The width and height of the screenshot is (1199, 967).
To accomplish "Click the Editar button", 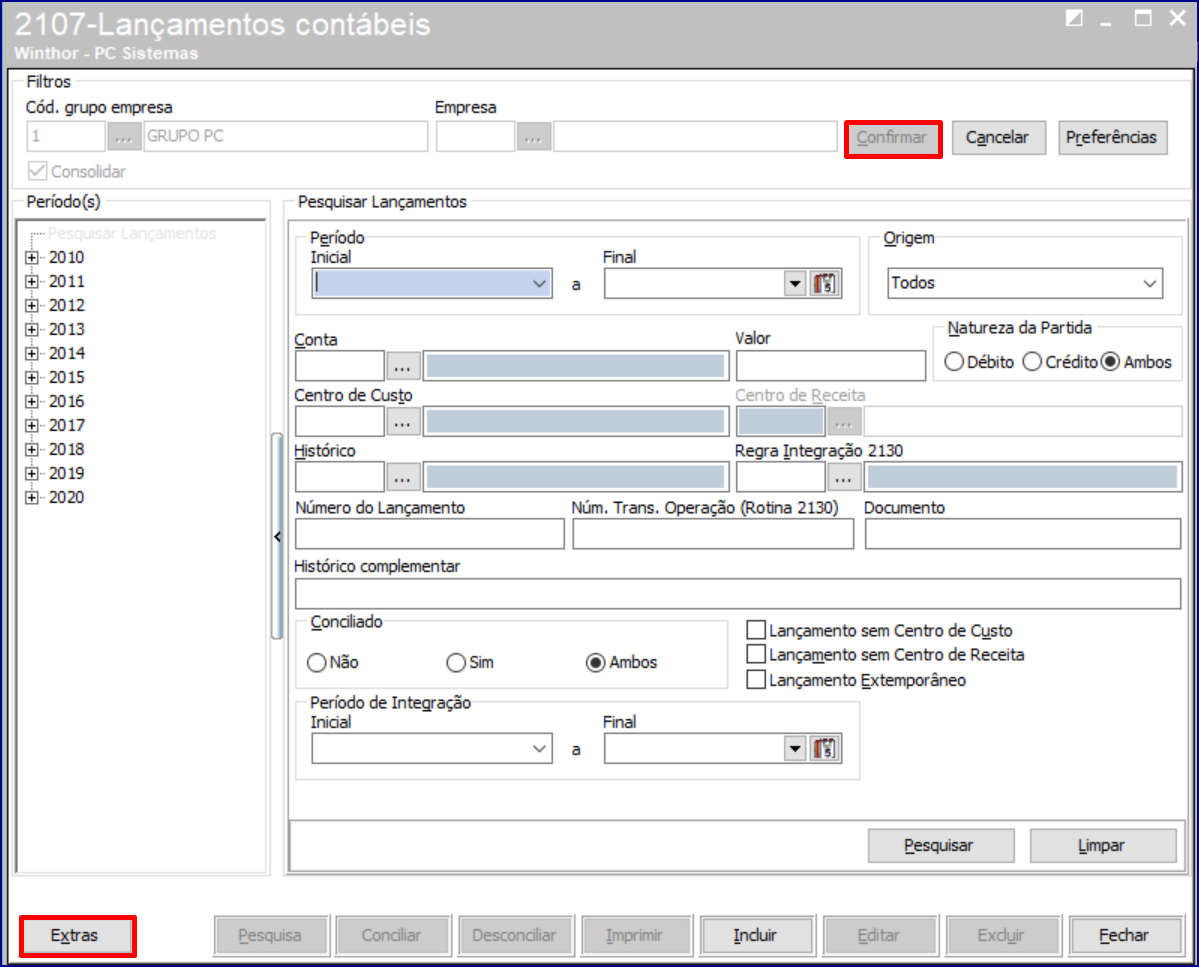I will point(879,936).
